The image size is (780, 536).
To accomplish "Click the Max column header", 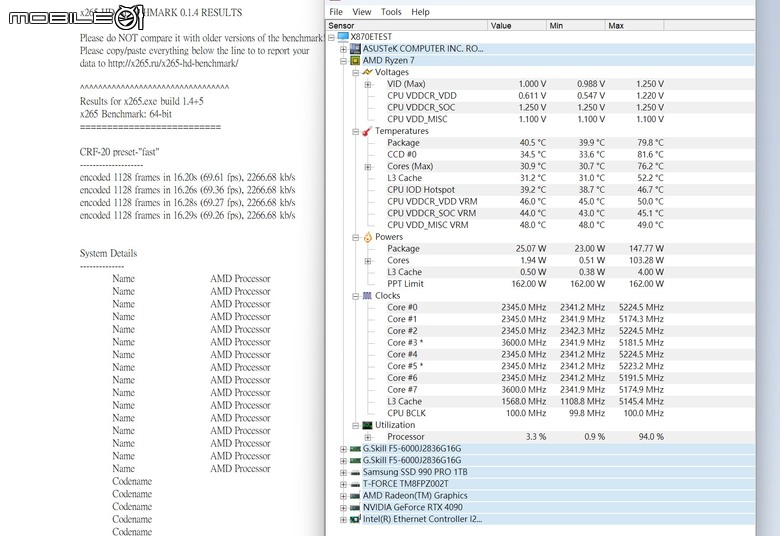I will tap(634, 25).
